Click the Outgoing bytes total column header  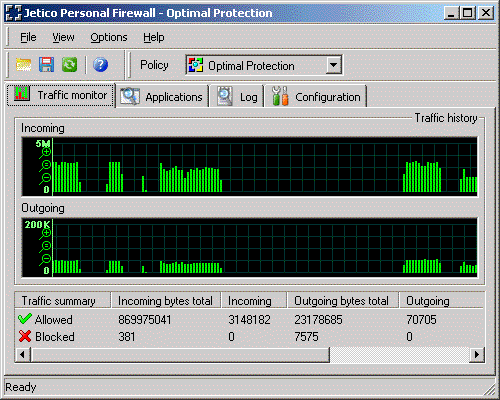coord(343,301)
